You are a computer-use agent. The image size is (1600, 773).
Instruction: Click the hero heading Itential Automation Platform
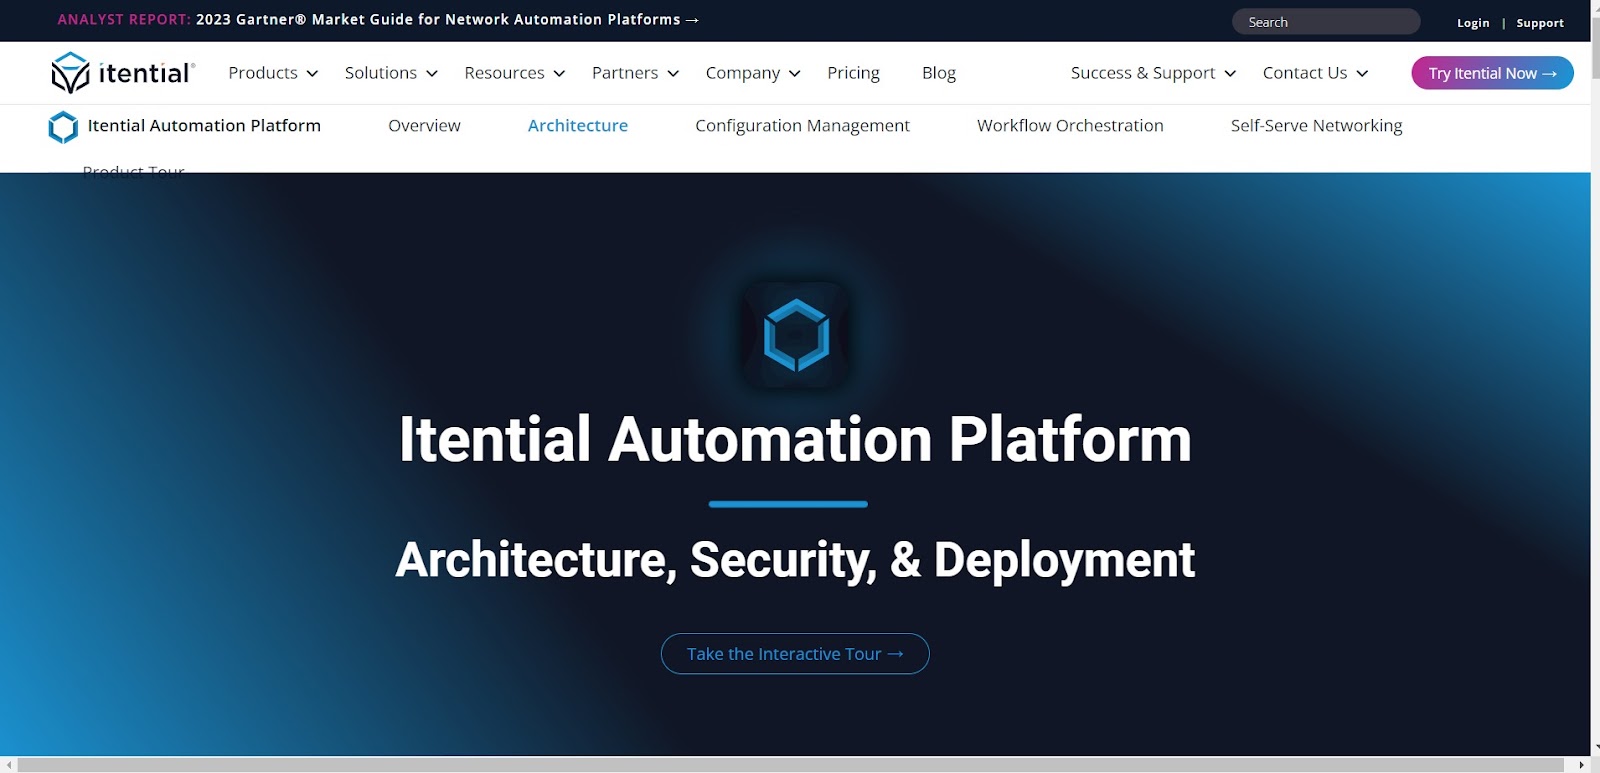(795, 440)
